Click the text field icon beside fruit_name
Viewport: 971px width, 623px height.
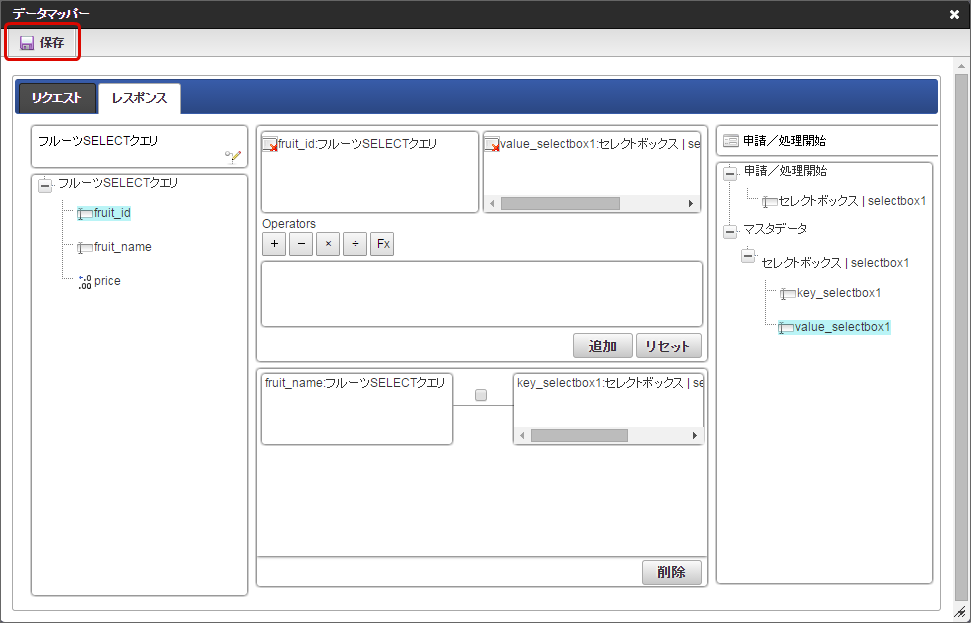85,248
